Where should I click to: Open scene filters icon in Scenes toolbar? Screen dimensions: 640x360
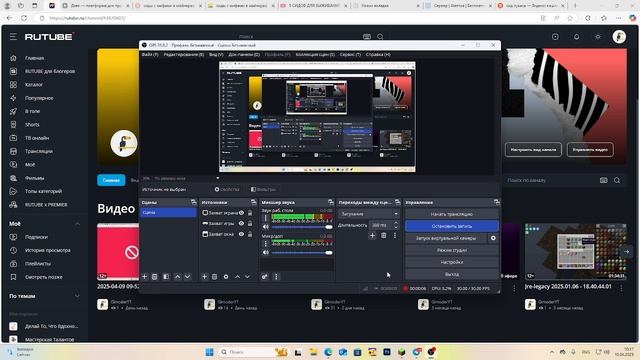click(166, 276)
